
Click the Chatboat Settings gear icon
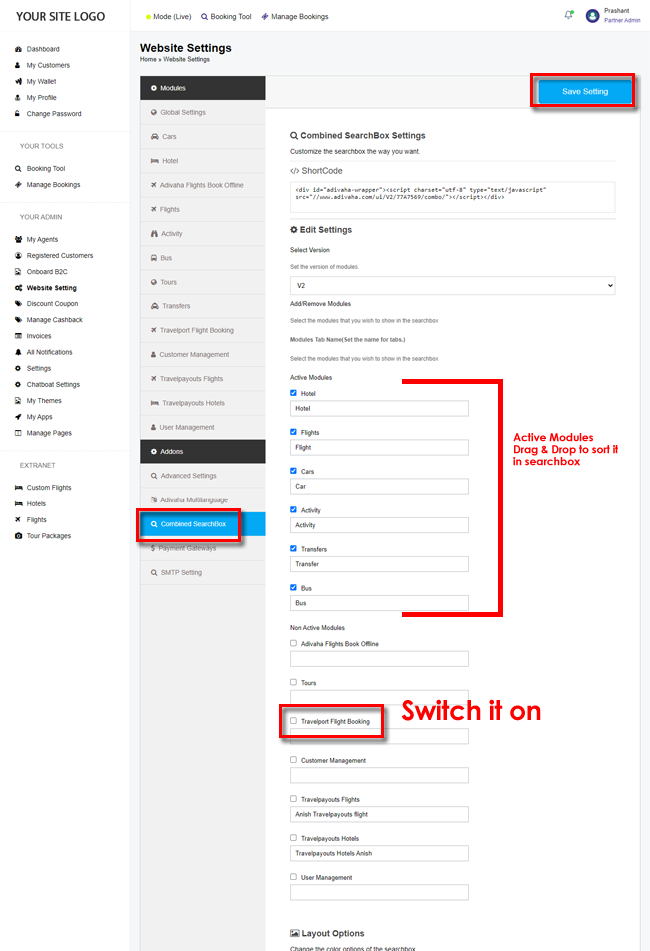click(18, 385)
